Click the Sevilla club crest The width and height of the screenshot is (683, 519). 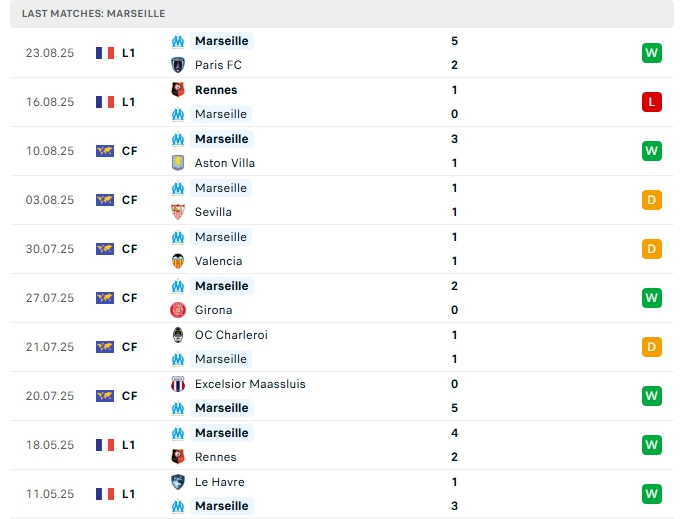coord(179,212)
